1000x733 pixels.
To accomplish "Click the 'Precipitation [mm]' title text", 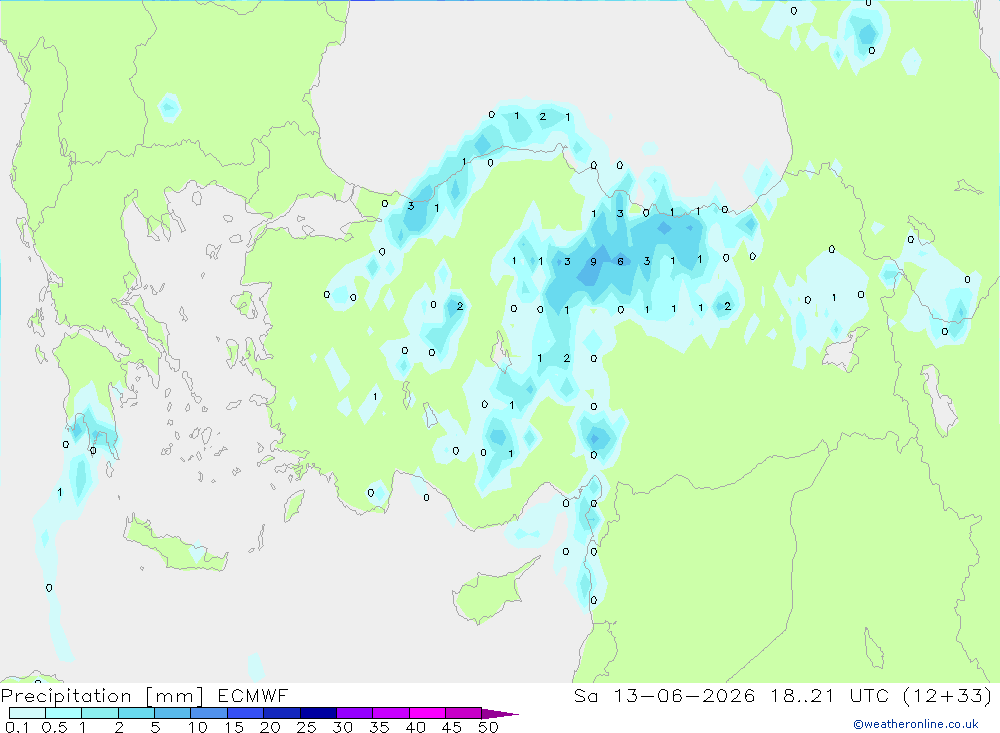I will pyautogui.click(x=102, y=696).
